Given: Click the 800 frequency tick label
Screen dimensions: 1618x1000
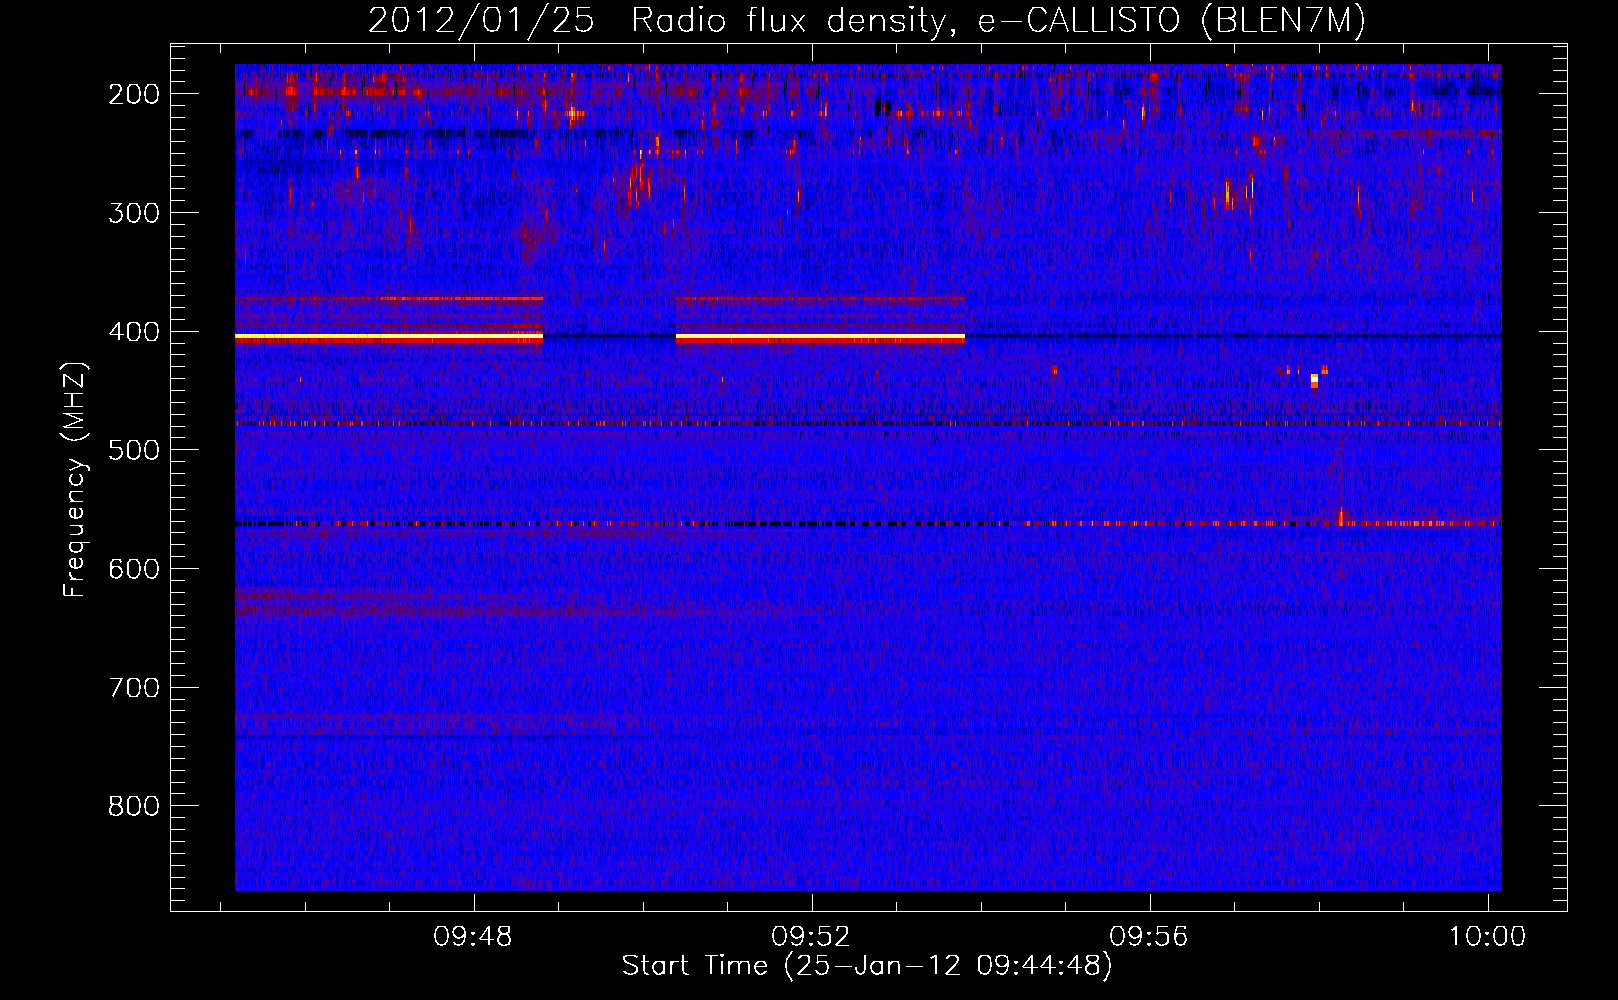Looking at the screenshot, I should click(x=134, y=806).
